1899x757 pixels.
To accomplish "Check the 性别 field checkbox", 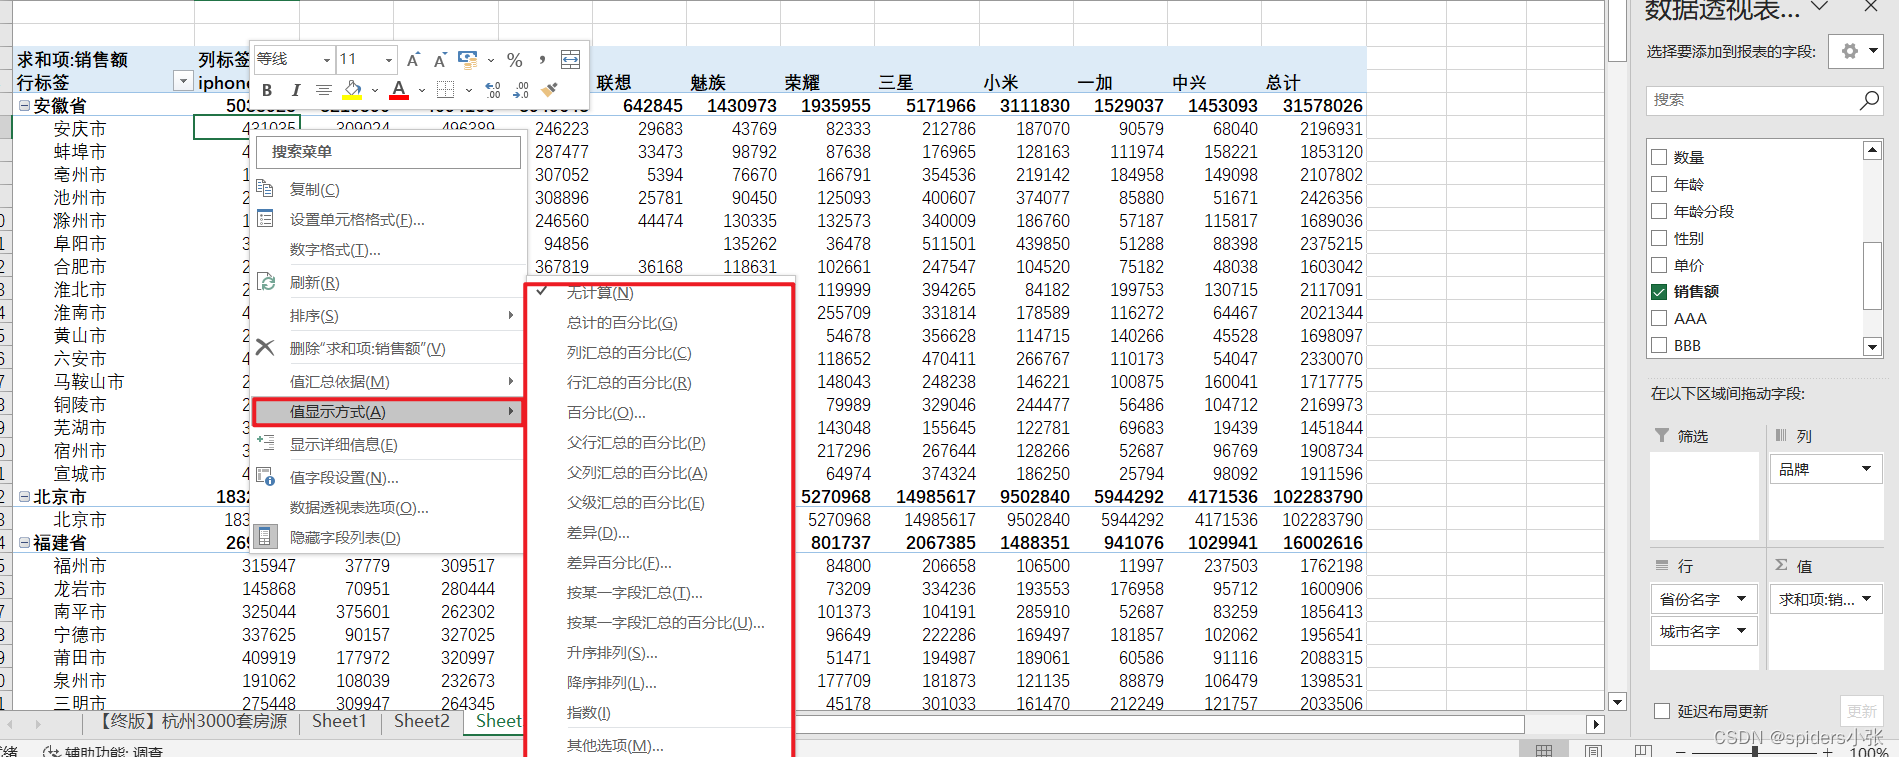I will pos(1659,238).
